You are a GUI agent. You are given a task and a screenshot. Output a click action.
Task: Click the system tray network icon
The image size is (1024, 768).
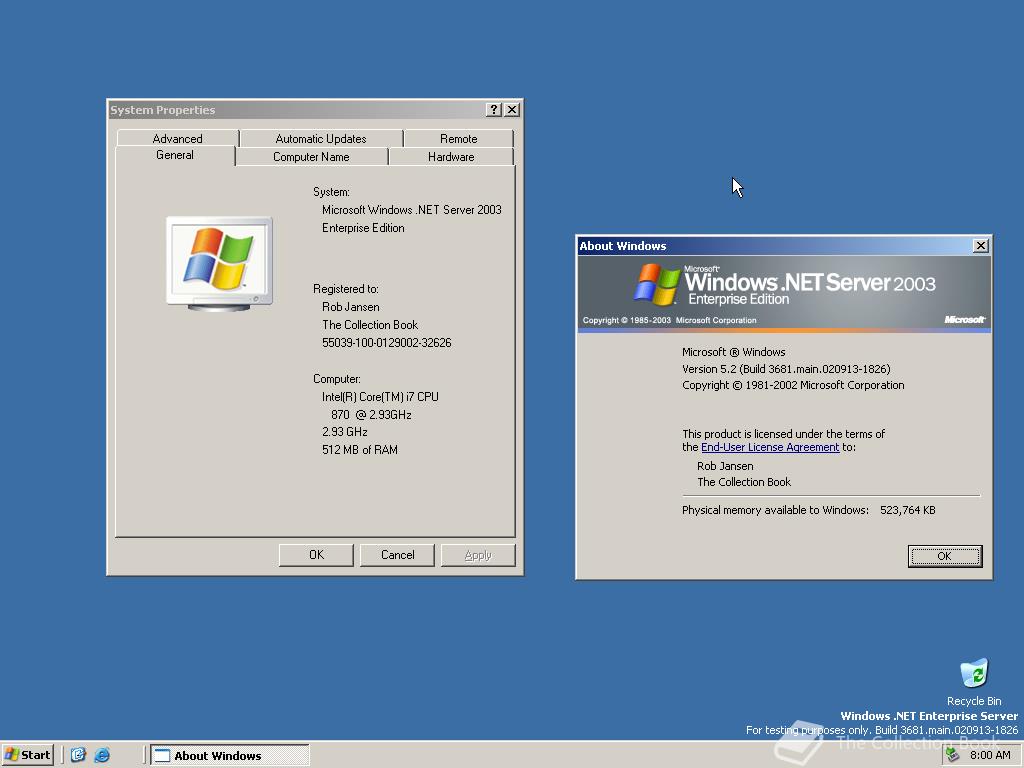(953, 755)
